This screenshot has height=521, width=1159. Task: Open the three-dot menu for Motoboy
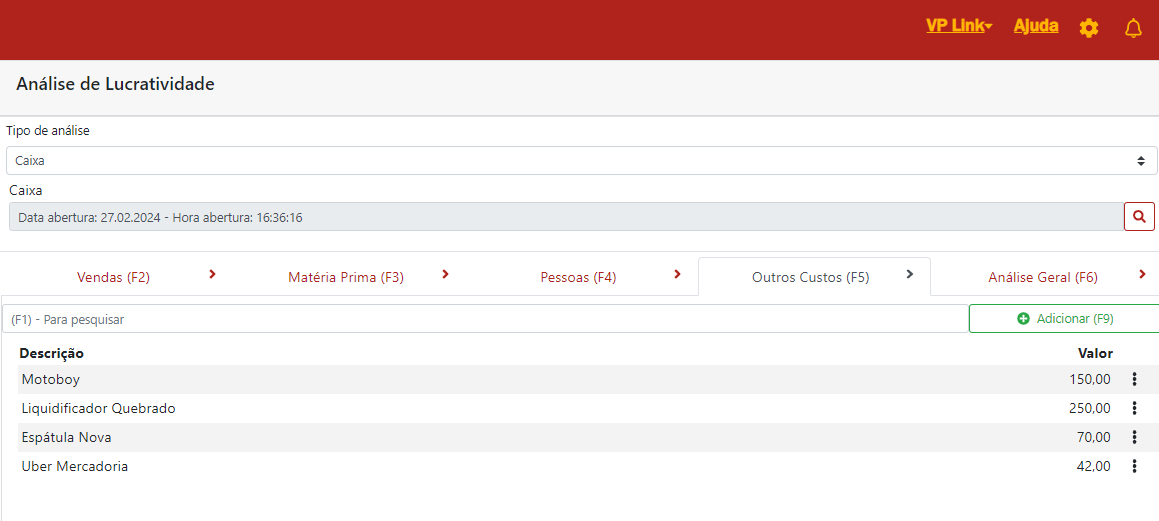coord(1134,379)
